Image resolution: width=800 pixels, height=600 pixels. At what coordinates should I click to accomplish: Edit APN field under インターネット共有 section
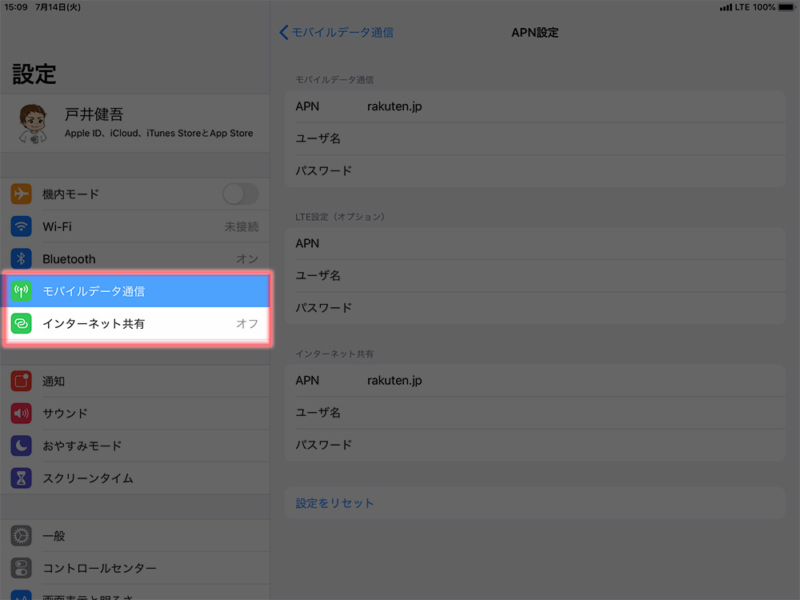coord(535,381)
